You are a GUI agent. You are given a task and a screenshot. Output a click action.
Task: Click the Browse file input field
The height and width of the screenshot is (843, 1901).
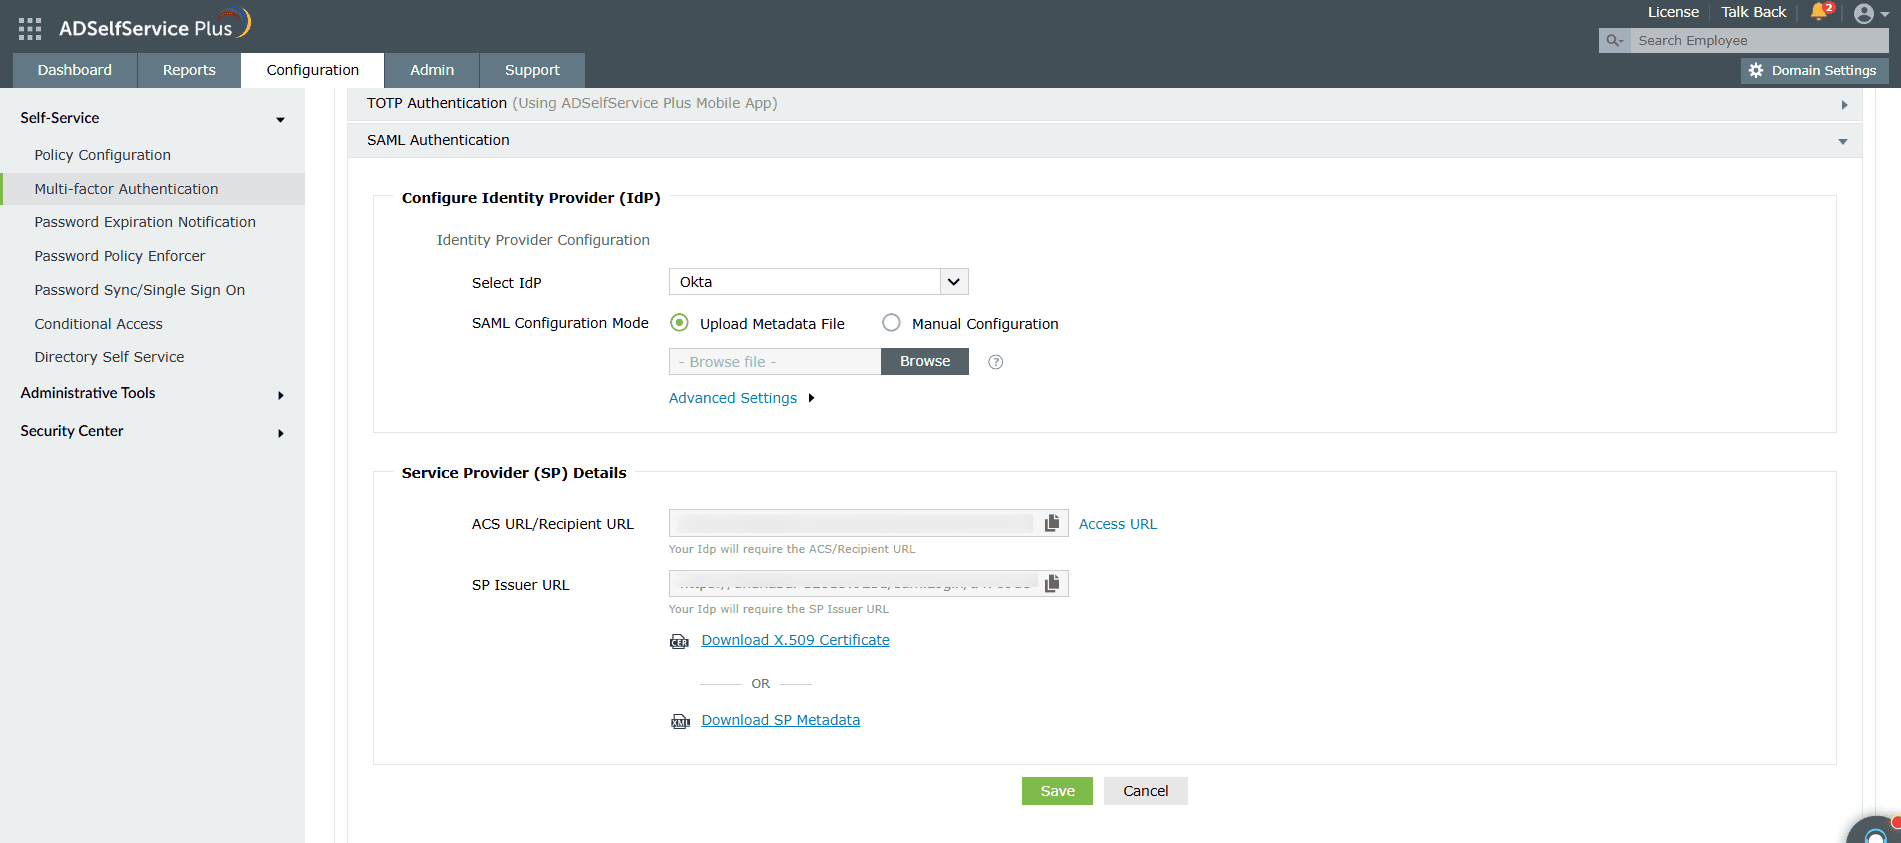775,362
